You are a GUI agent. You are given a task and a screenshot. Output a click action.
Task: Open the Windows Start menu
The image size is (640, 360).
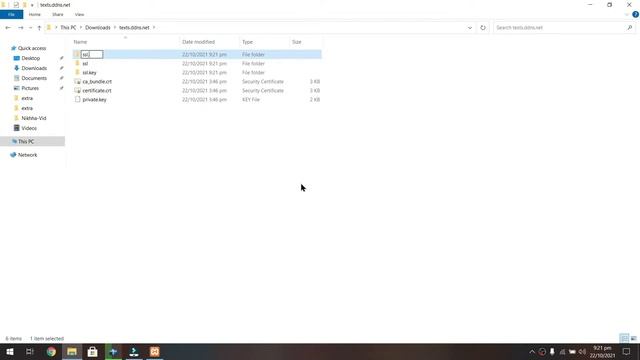click(x=9, y=351)
